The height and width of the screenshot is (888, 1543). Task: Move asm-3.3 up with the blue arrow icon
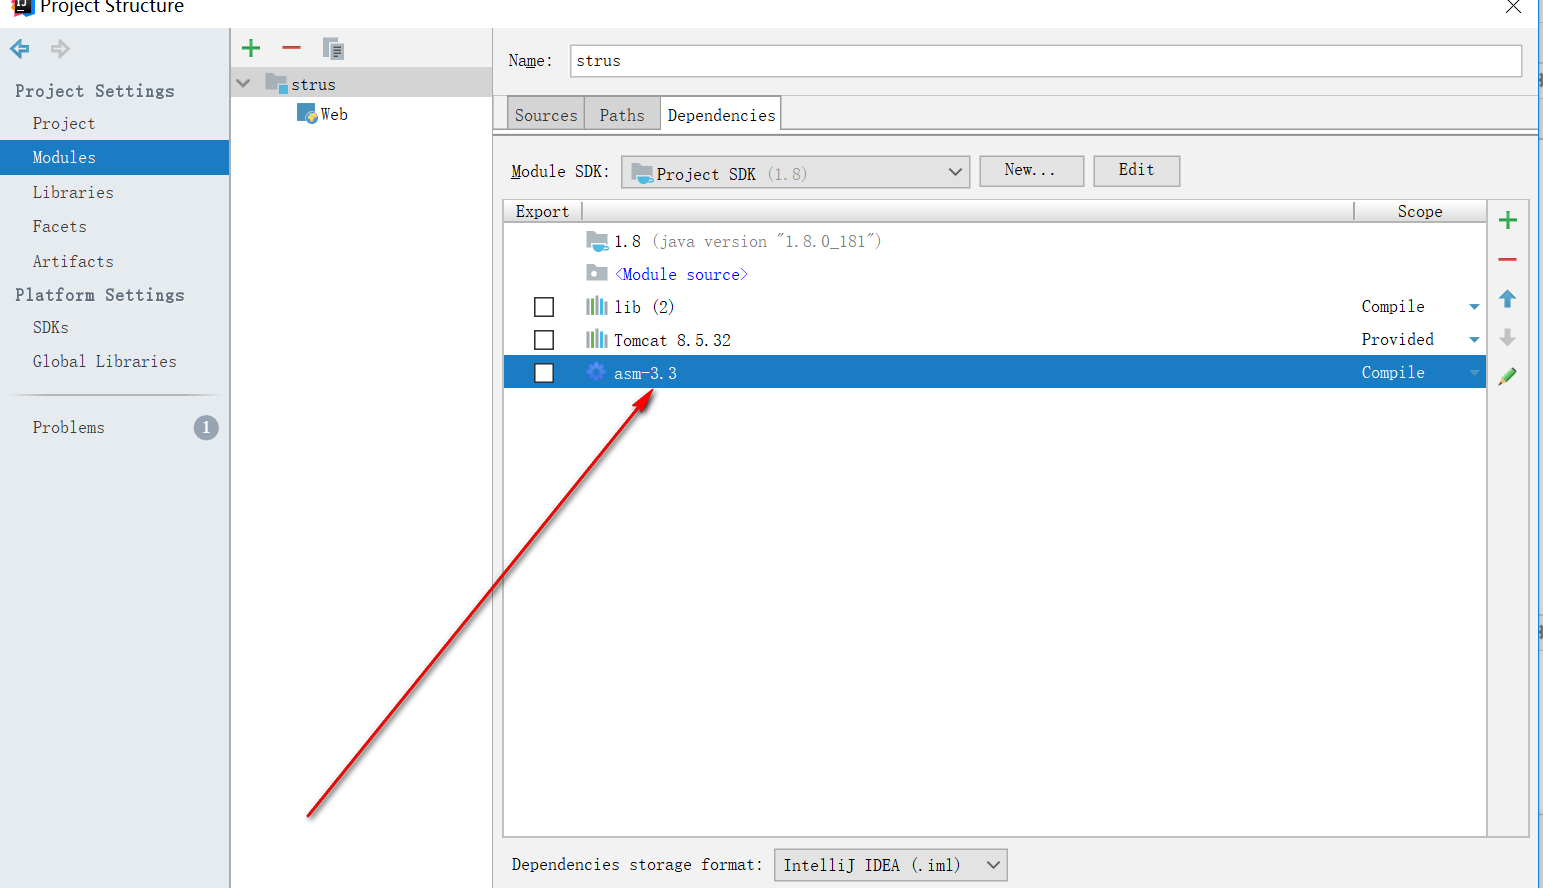tap(1508, 298)
